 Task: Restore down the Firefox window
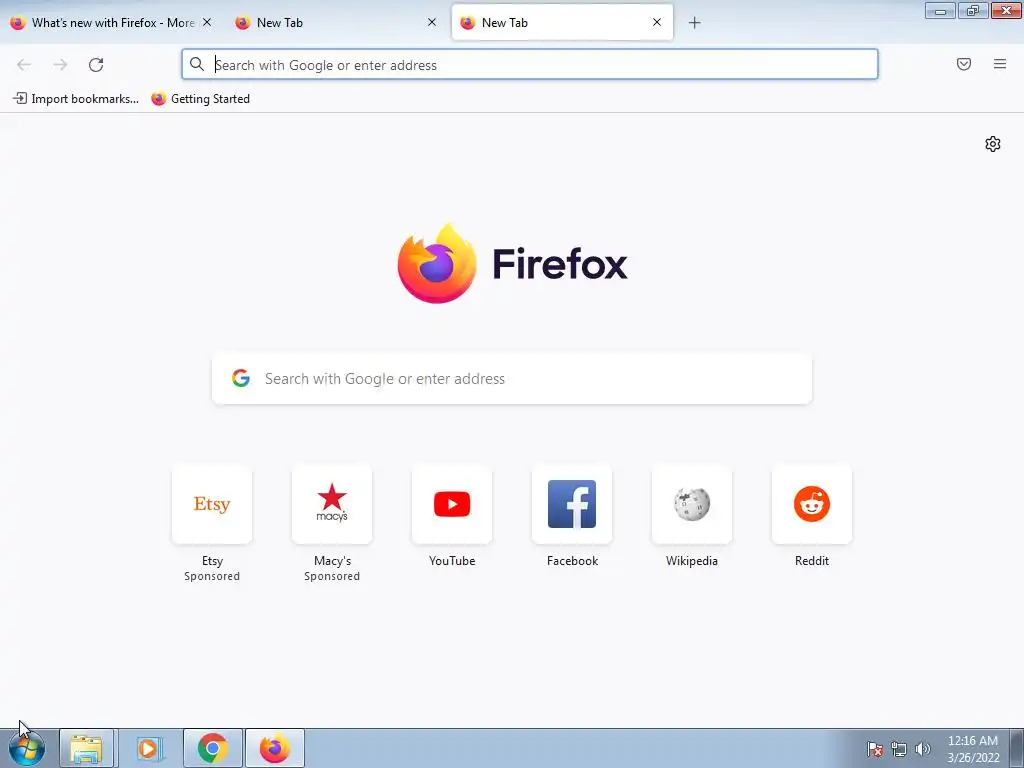pyautogui.click(x=973, y=10)
